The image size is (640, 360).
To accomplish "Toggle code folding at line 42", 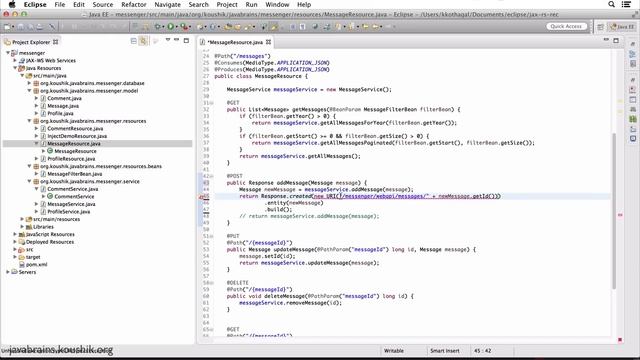I will coord(211,176).
